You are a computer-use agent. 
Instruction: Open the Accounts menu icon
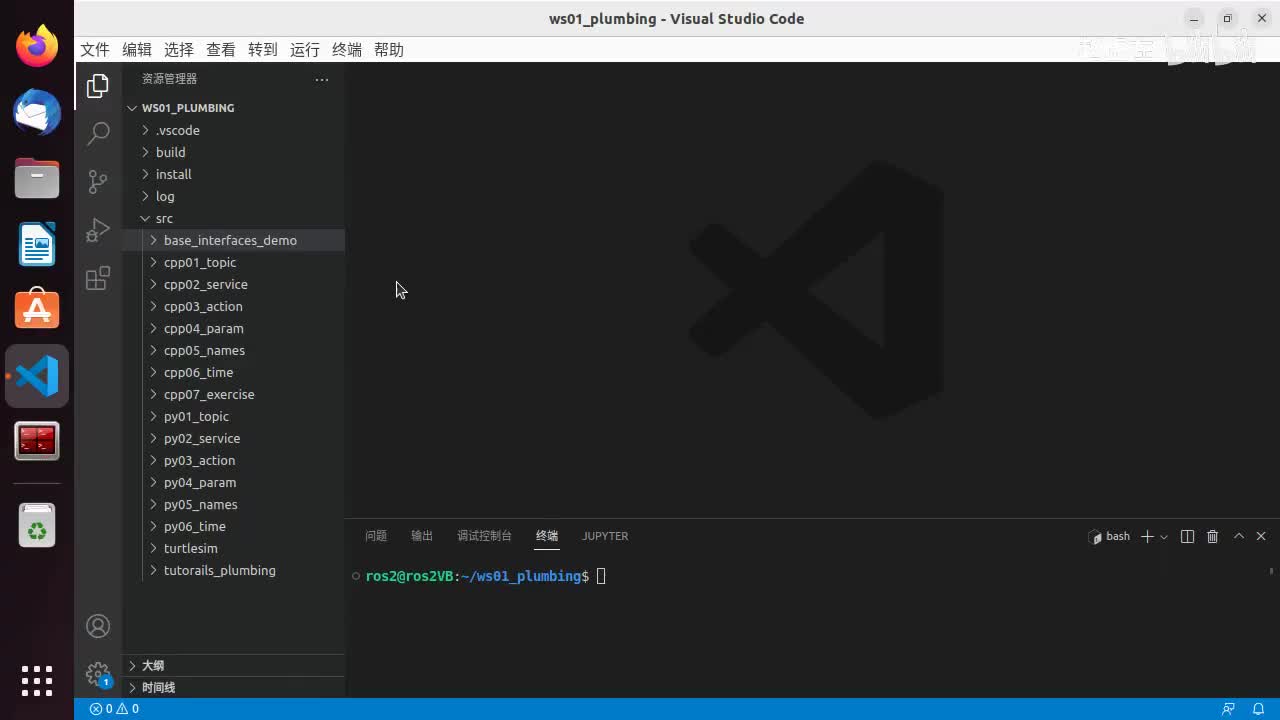(x=98, y=626)
